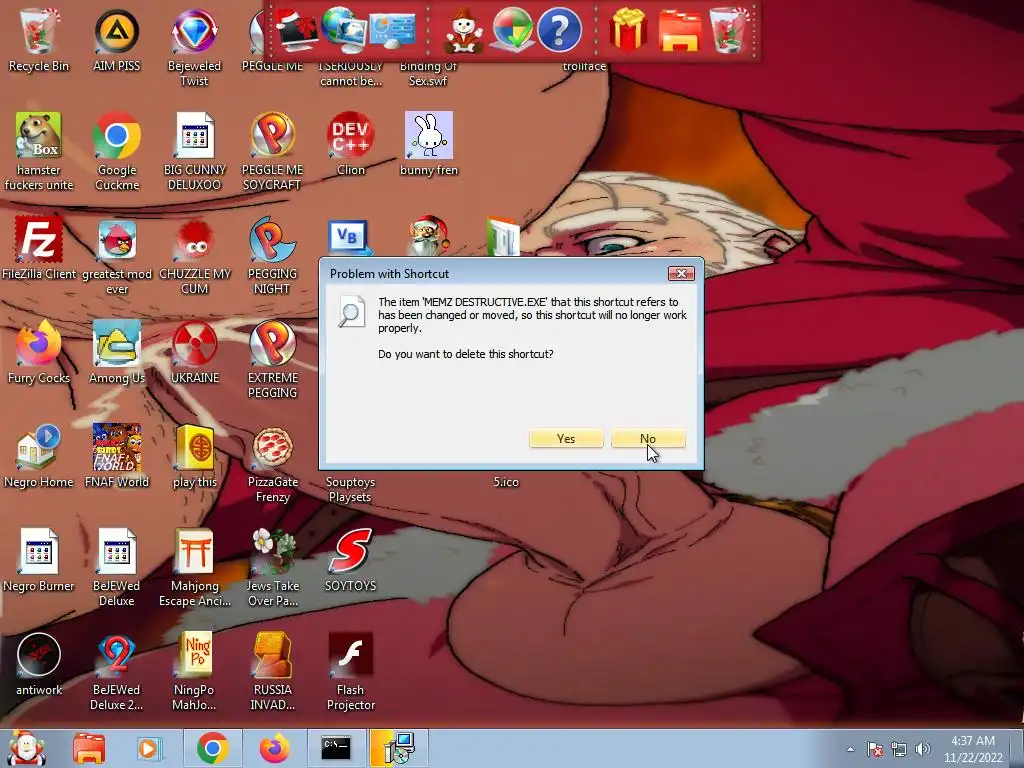The width and height of the screenshot is (1024, 768).
Task: Open the shield security icon in top dock
Action: [x=513, y=29]
